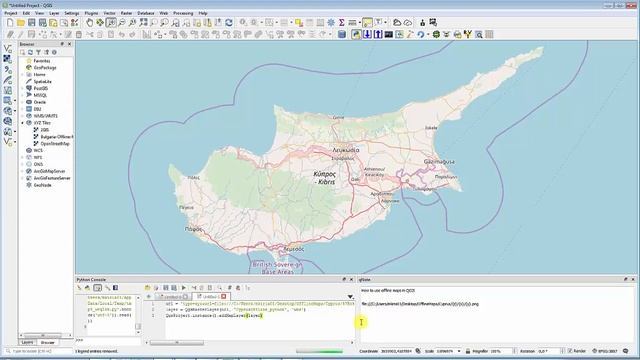640x360 pixels.
Task: Click the left-side Add Vector Layer icon
Action: [x=7, y=48]
